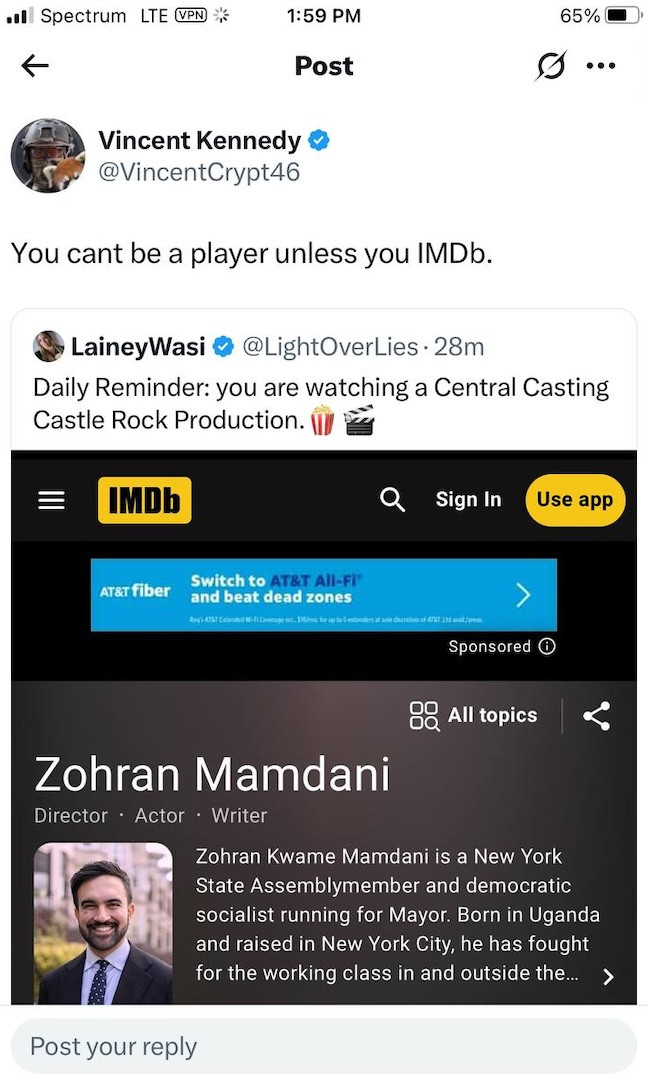The image size is (648, 1085).
Task: Expand the bio with the chevron
Action: 608,977
